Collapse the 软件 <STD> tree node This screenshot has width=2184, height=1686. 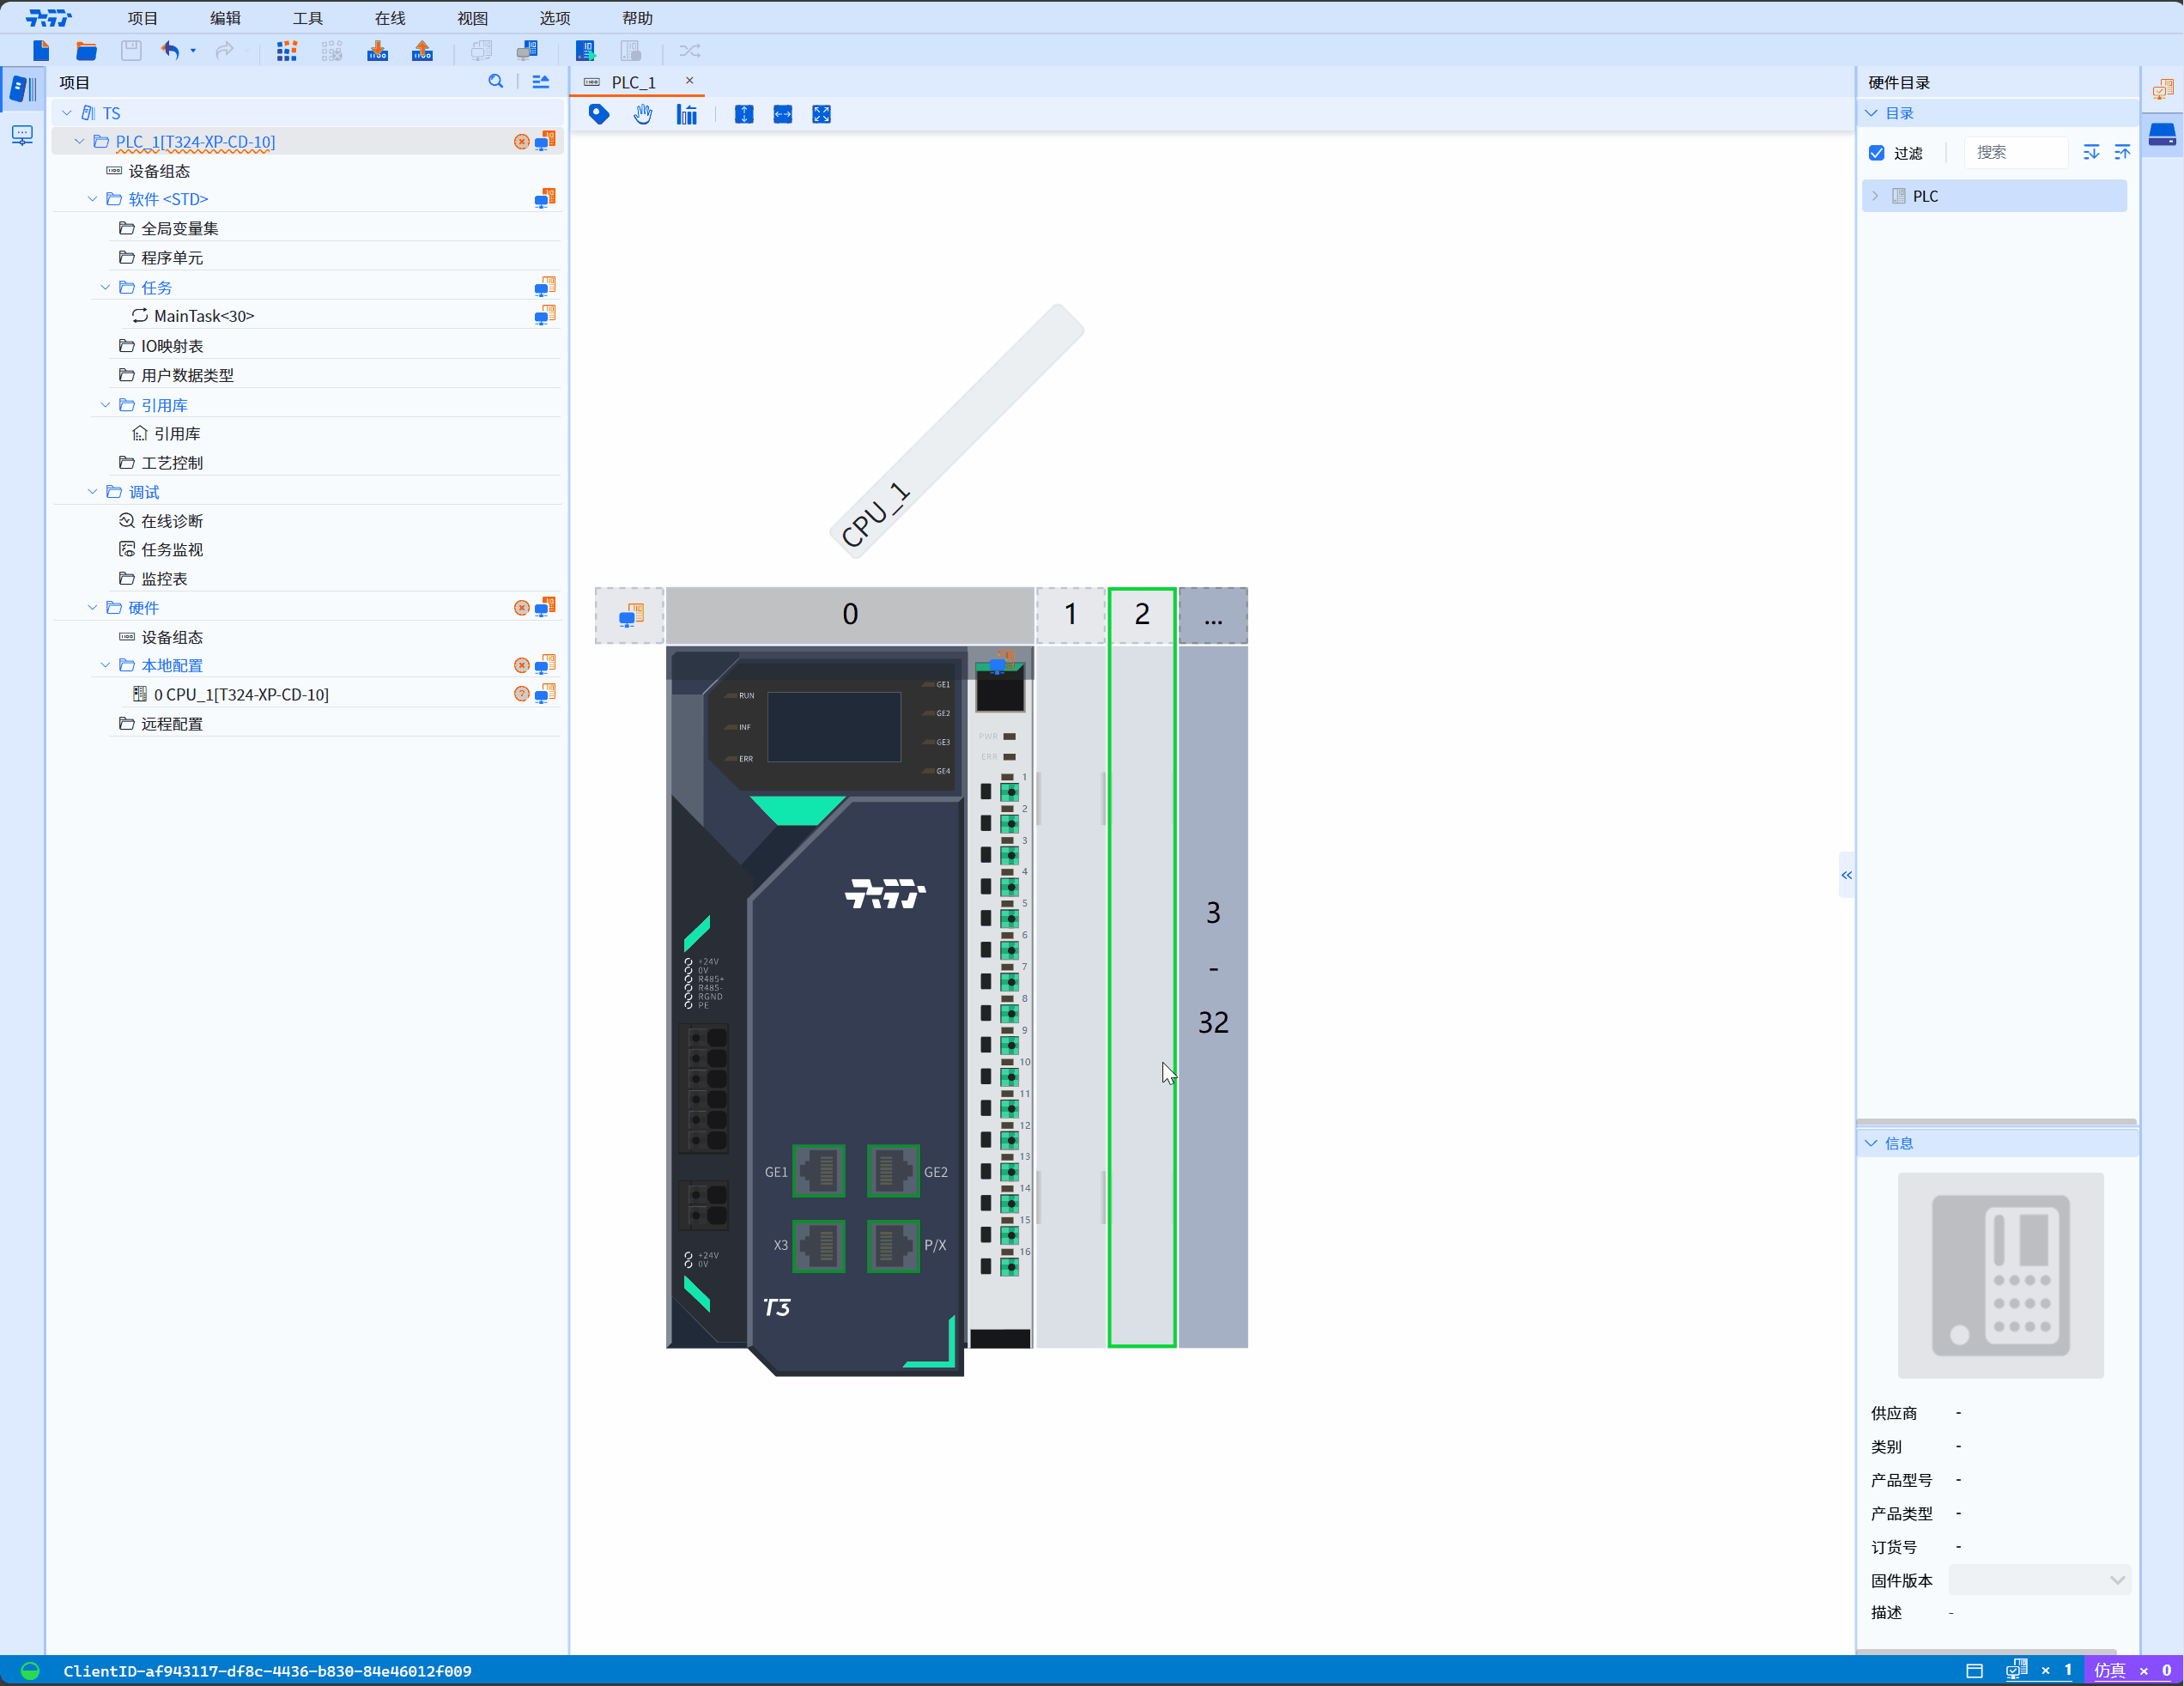click(93, 199)
